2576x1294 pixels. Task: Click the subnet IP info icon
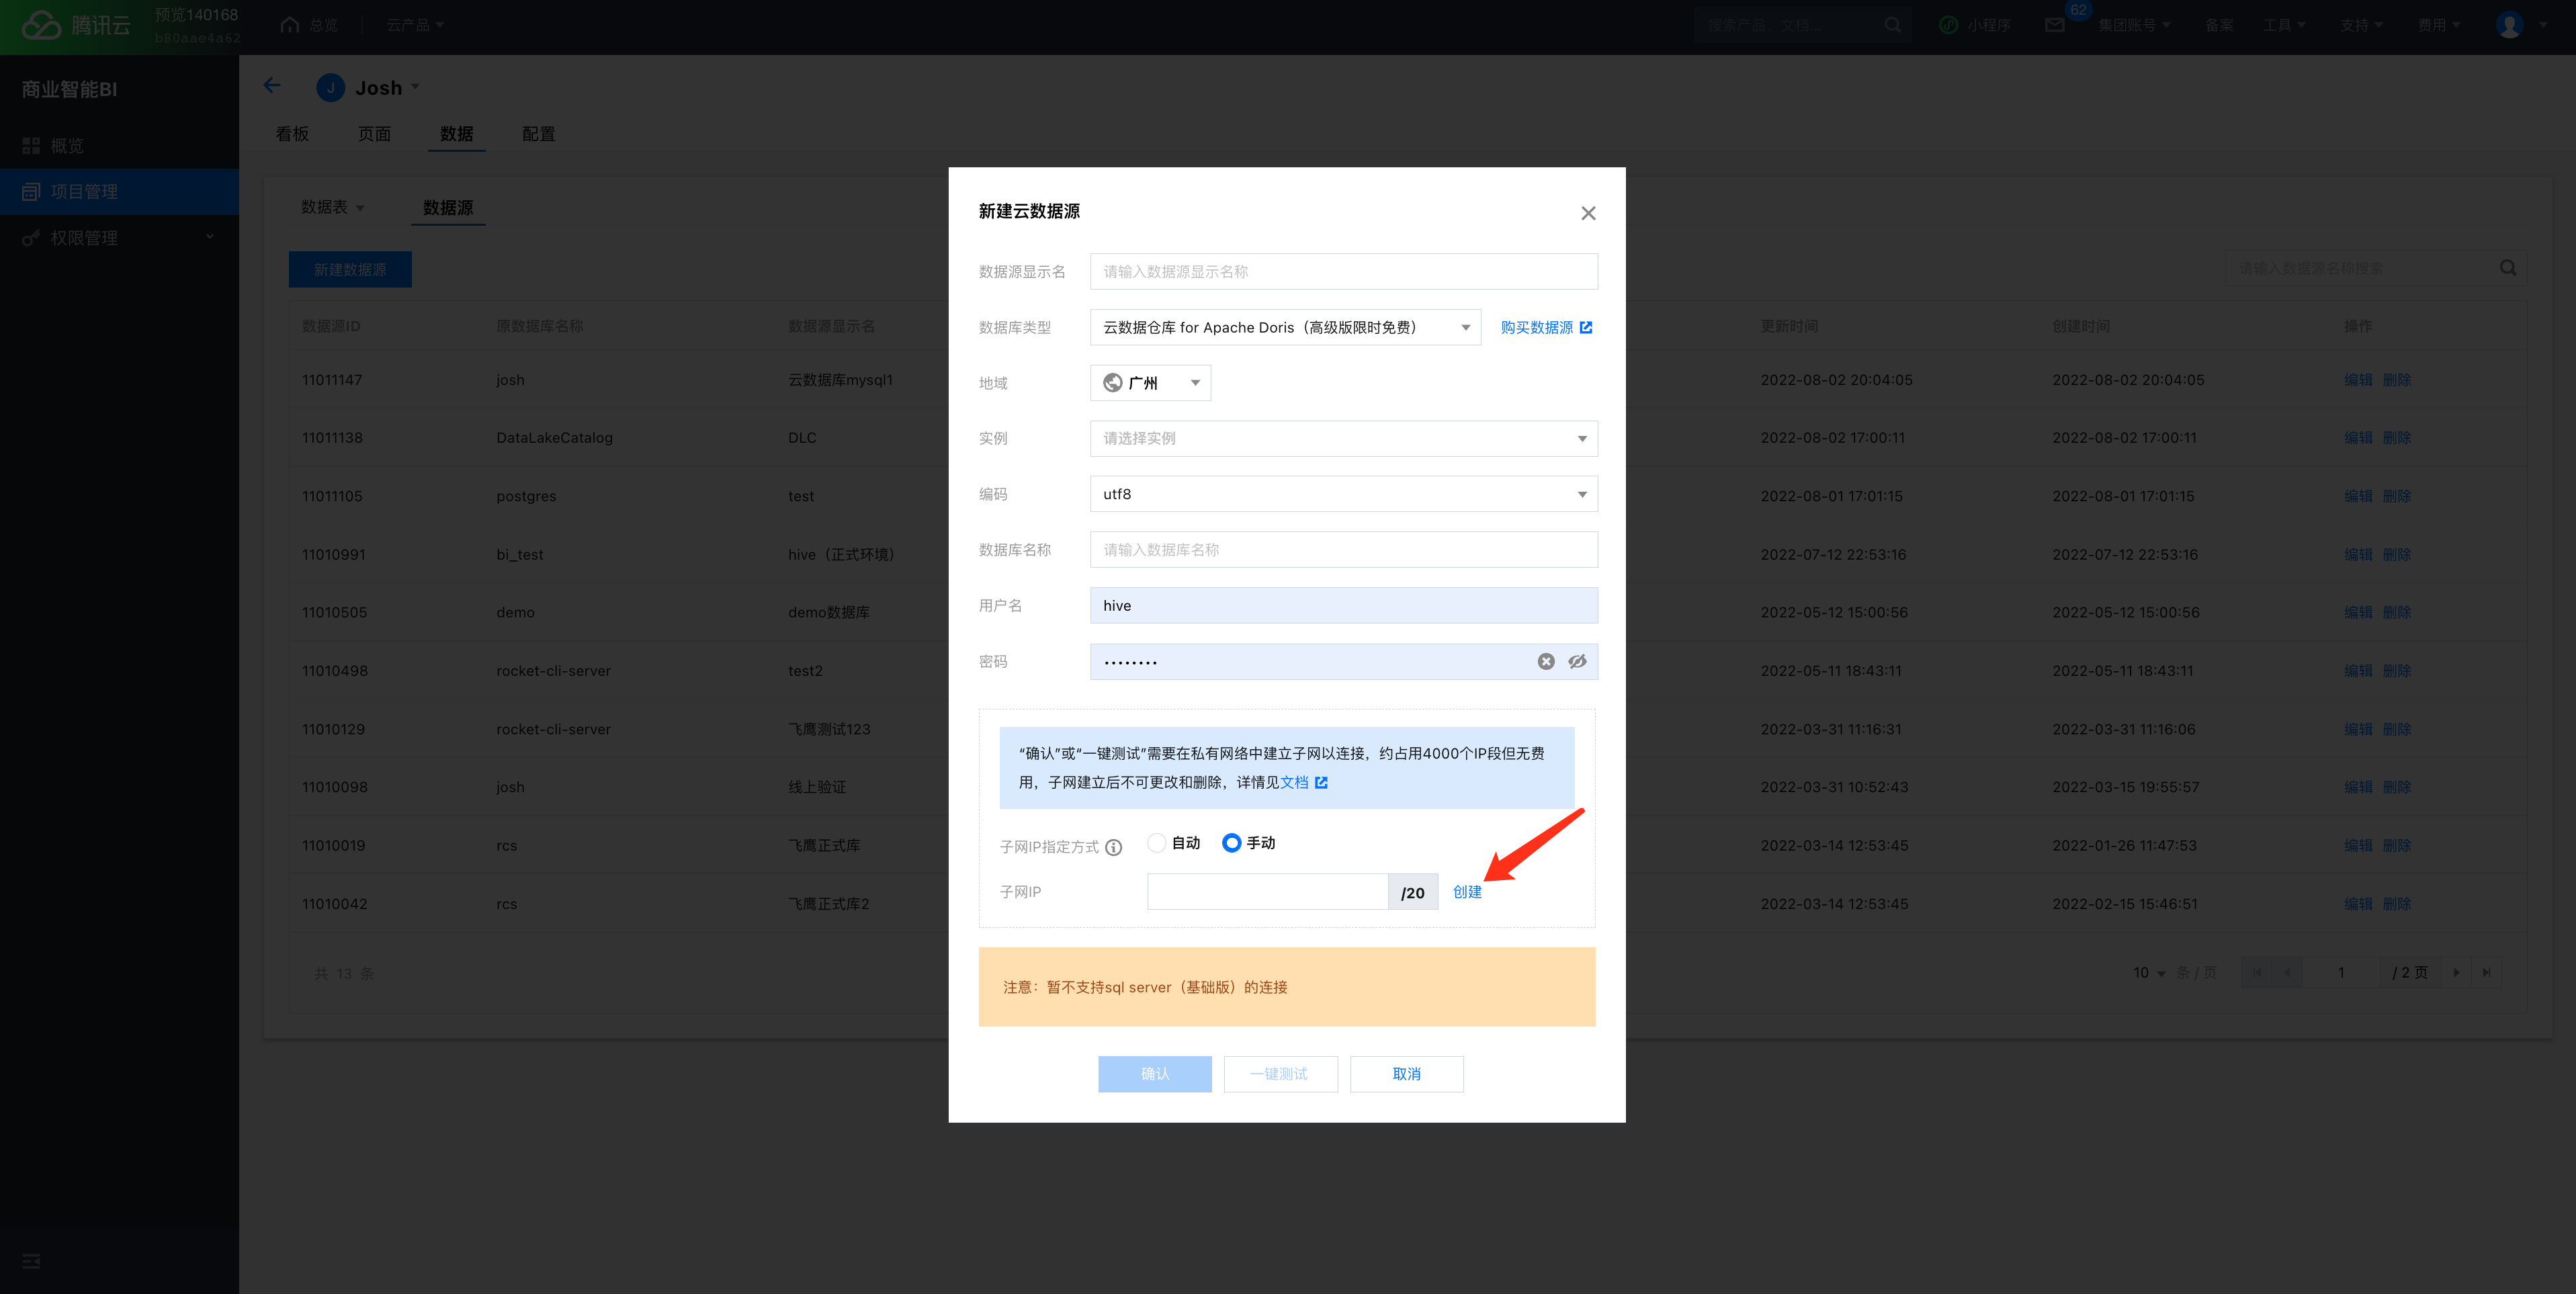click(x=1114, y=847)
